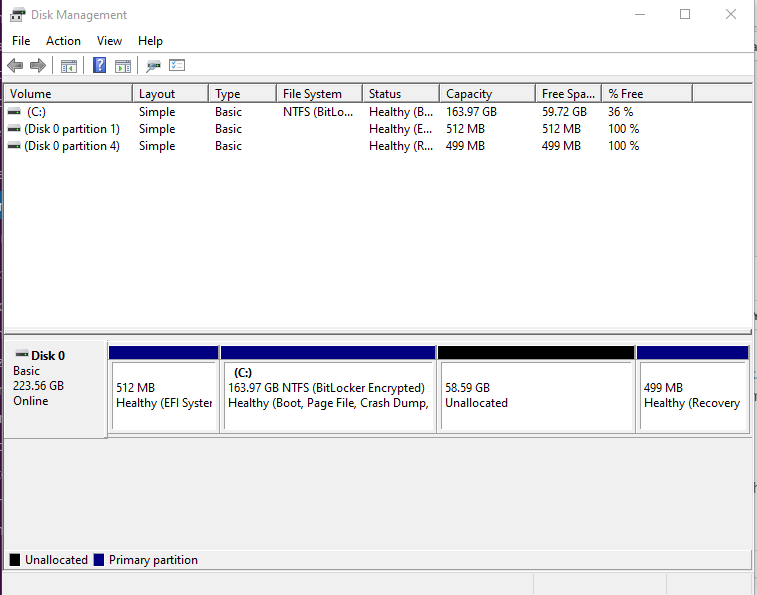This screenshot has height=595, width=757.
Task: Open the File menu
Action: [21, 41]
